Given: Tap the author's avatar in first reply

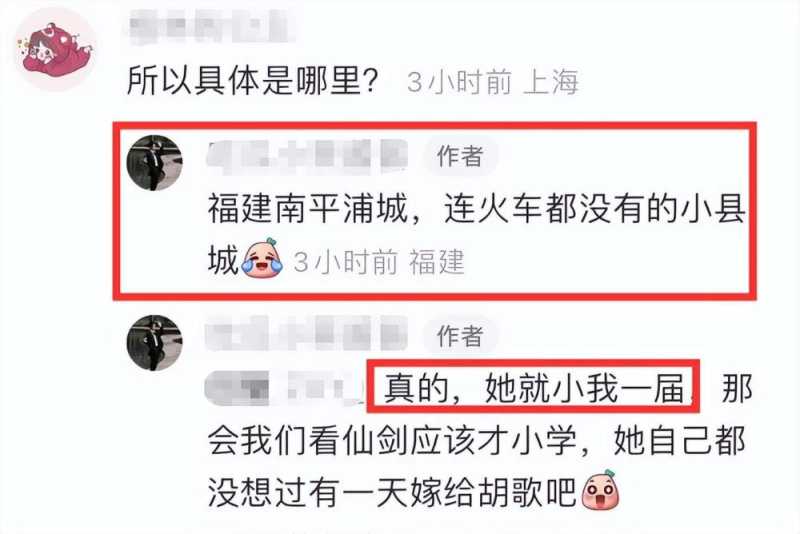Looking at the screenshot, I should click(x=155, y=163).
